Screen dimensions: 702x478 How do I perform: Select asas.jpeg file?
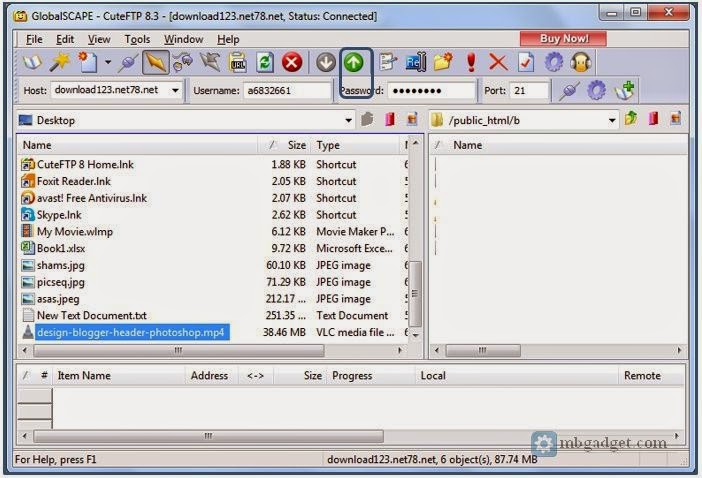[x=51, y=299]
